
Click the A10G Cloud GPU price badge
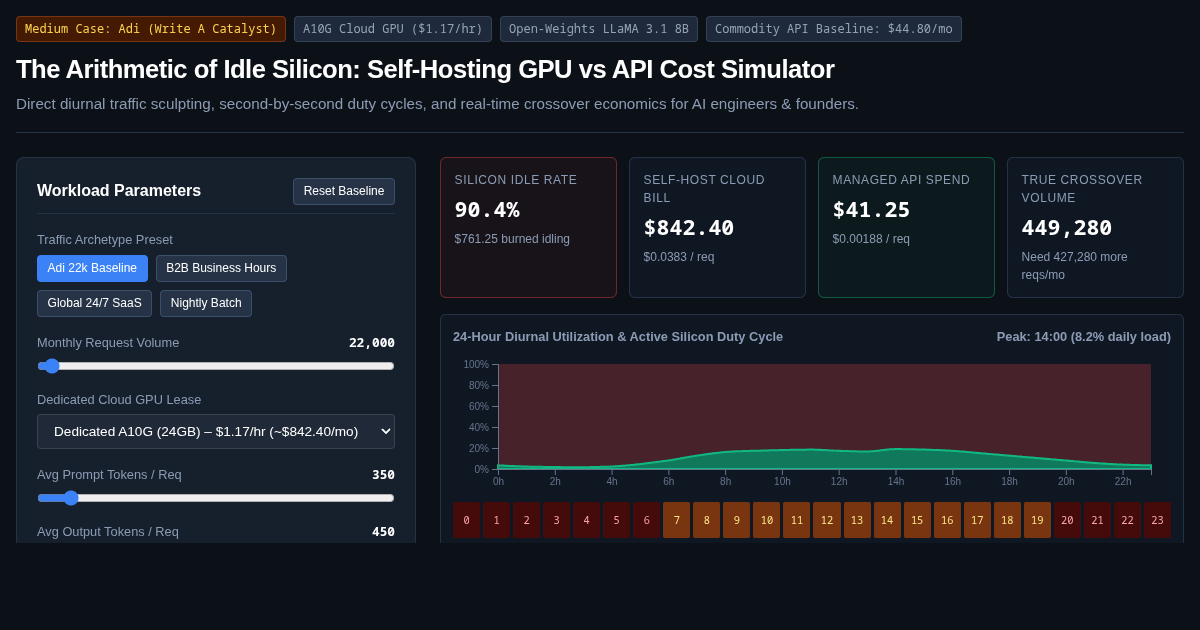click(393, 29)
